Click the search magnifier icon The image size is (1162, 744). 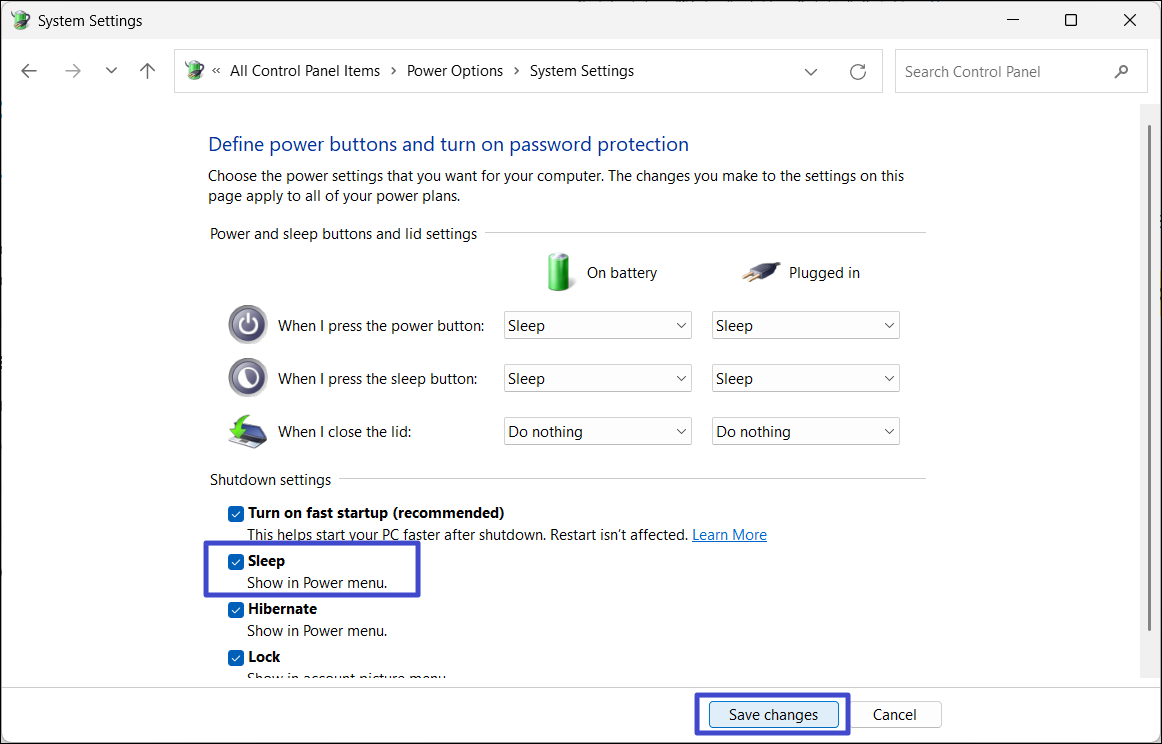(1121, 71)
